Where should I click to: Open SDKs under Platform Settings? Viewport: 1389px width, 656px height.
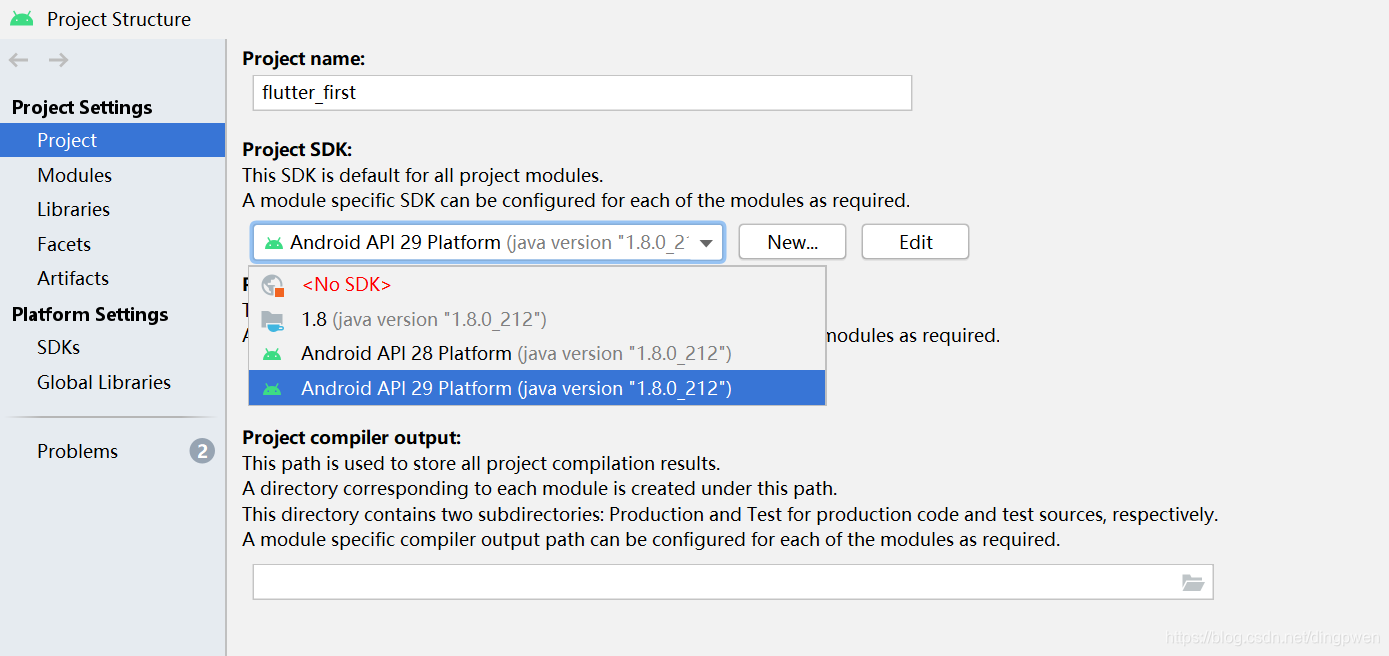(58, 347)
